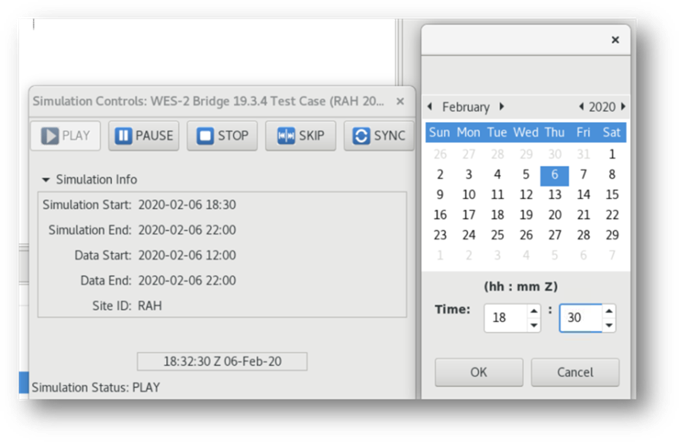Cancel the date picker dialog
The image size is (679, 442).
click(x=575, y=372)
